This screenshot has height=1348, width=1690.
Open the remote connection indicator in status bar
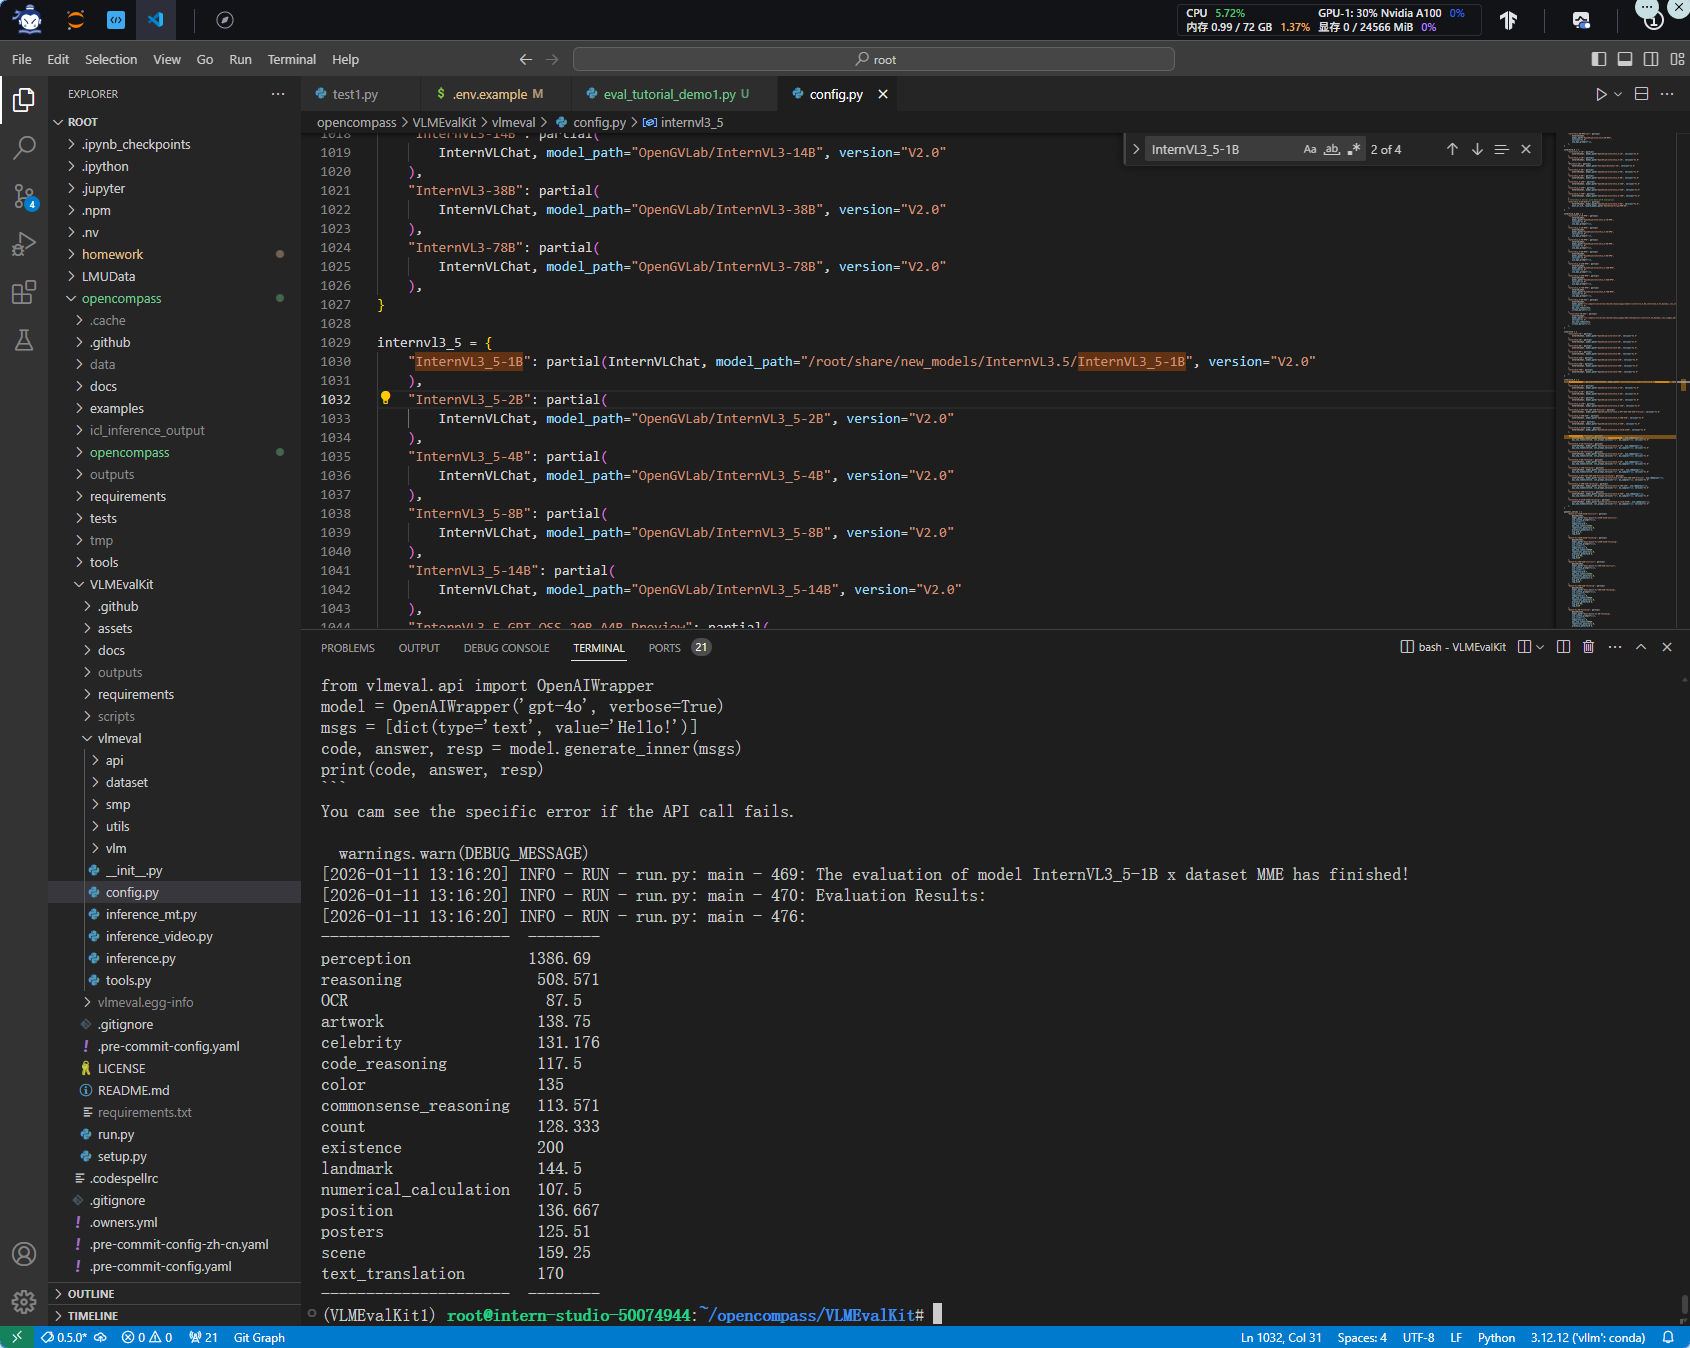(17, 1338)
